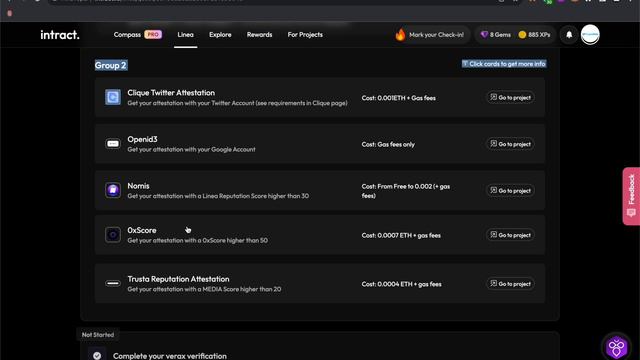Screen dimensions: 640x360
Task: Click Cost: Gas fees only text
Action: click(x=388, y=144)
